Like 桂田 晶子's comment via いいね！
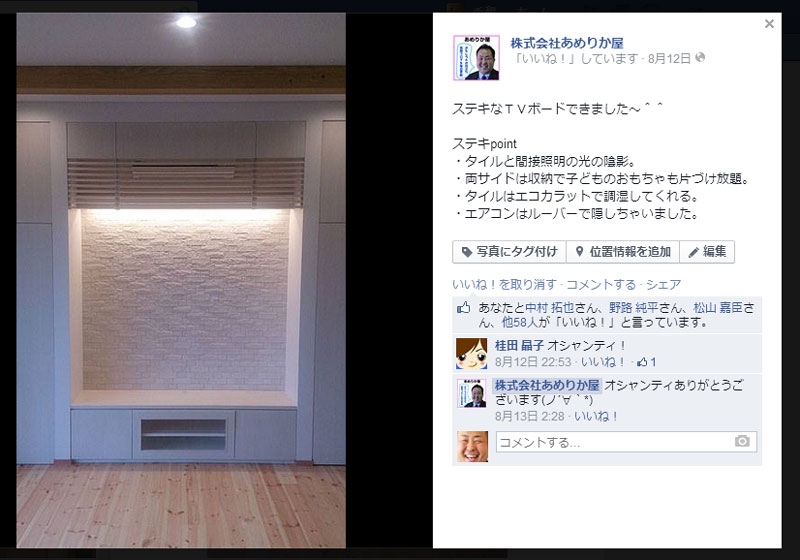Image resolution: width=800 pixels, height=560 pixels. click(603, 362)
